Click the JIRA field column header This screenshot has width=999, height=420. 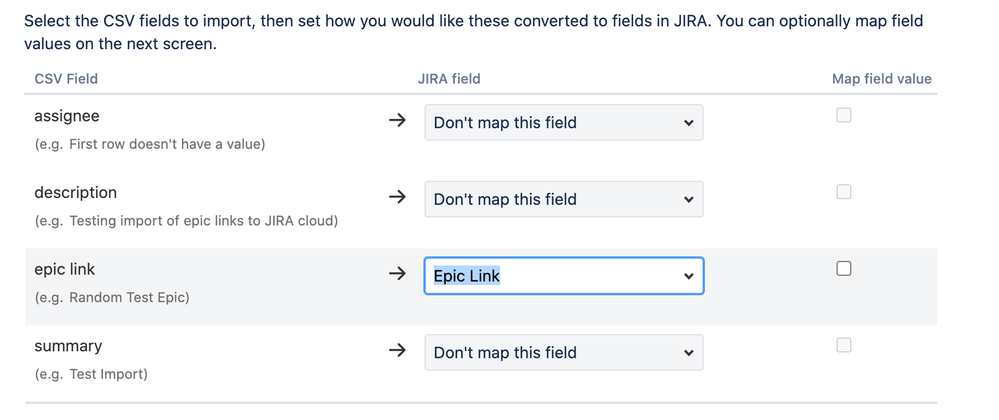pos(449,78)
